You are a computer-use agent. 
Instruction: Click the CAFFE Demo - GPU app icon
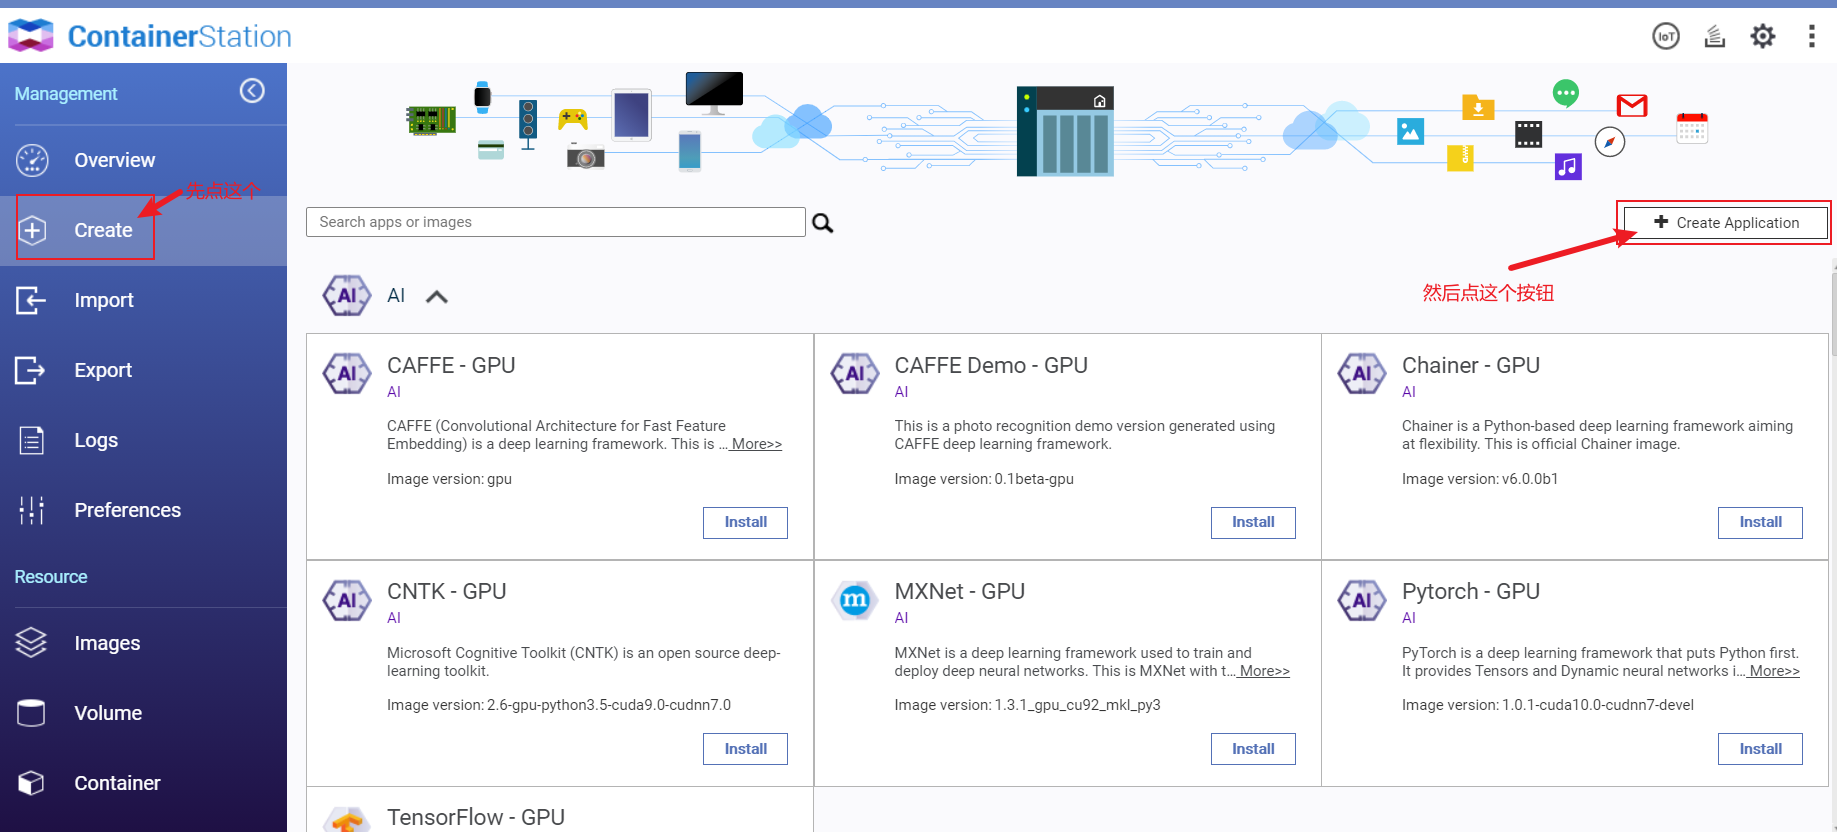click(x=855, y=374)
